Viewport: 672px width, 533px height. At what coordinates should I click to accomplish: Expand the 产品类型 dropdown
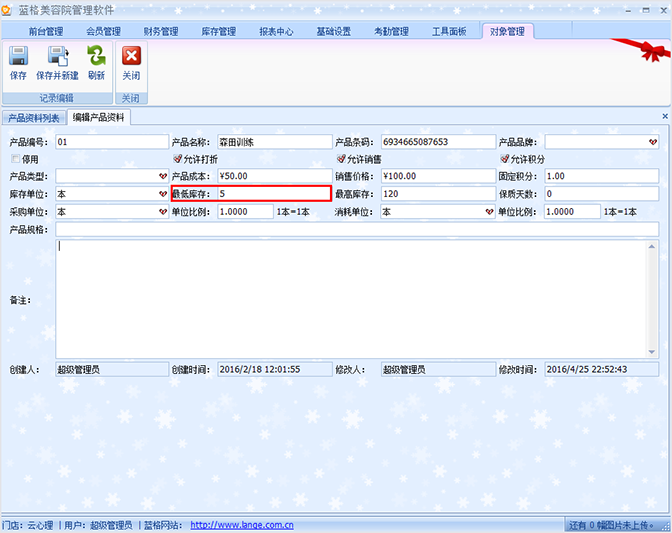coord(162,177)
